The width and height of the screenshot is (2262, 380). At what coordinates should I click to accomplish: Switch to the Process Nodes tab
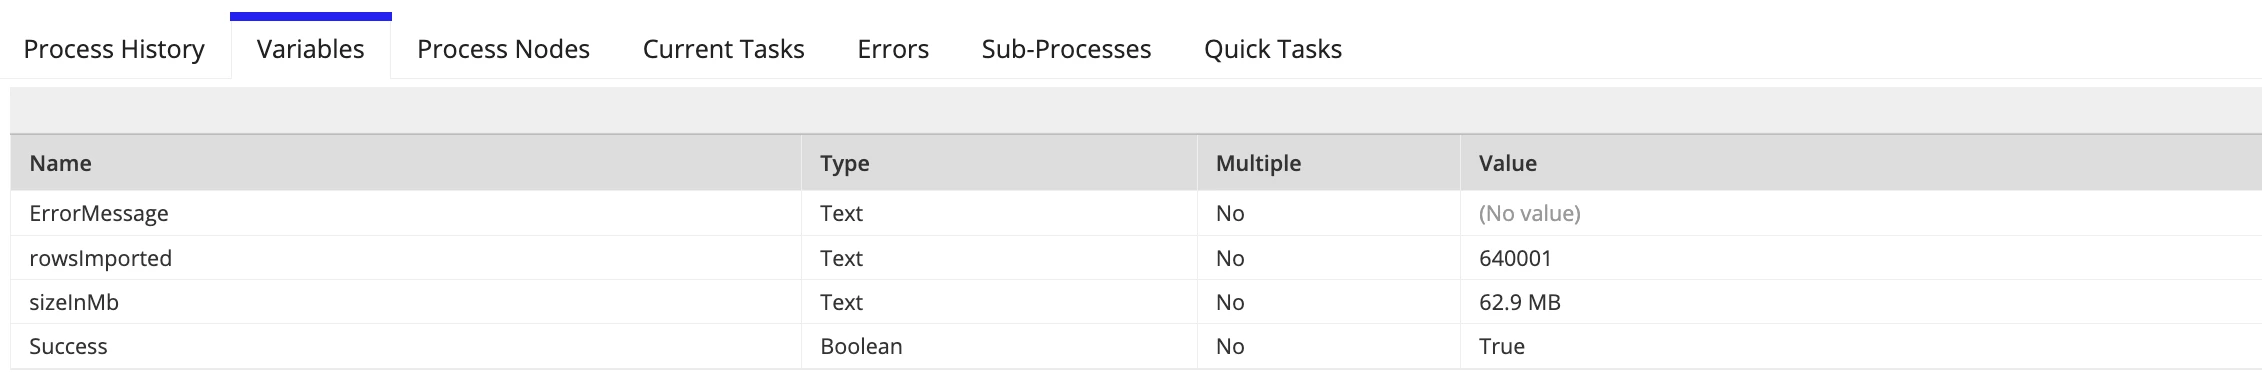[x=503, y=49]
